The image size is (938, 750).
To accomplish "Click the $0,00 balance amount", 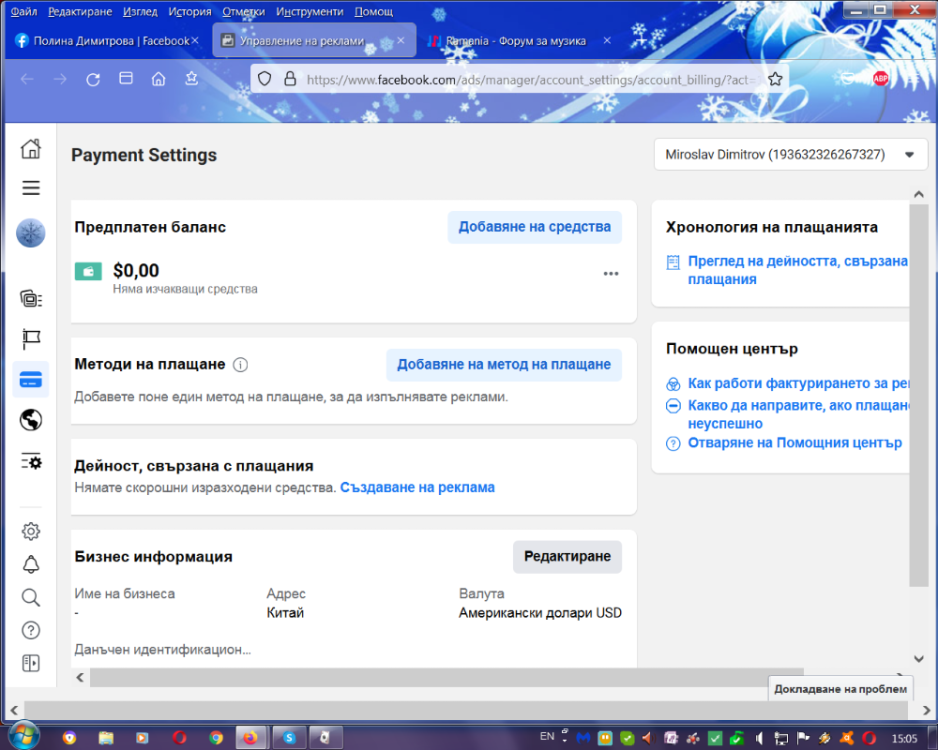I will pos(136,271).
